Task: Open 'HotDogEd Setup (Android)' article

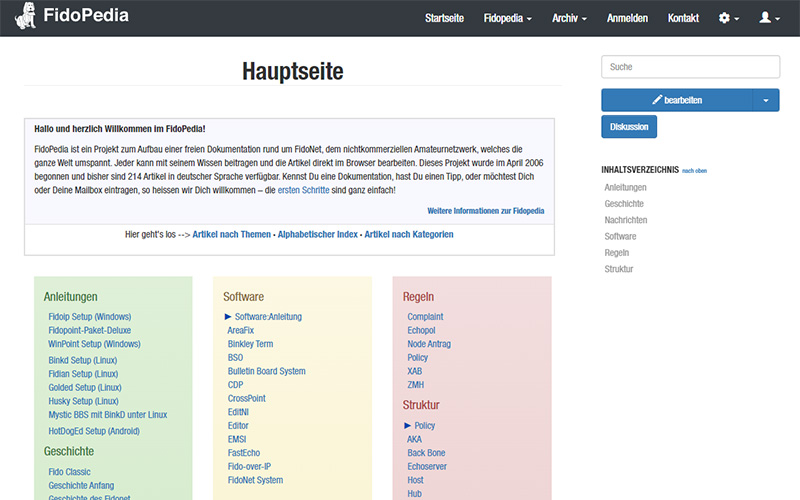Action: 94,431
